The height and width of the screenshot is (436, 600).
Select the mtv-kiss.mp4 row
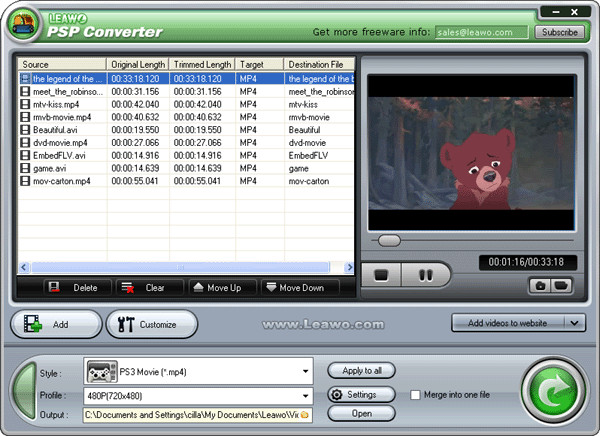[186, 104]
